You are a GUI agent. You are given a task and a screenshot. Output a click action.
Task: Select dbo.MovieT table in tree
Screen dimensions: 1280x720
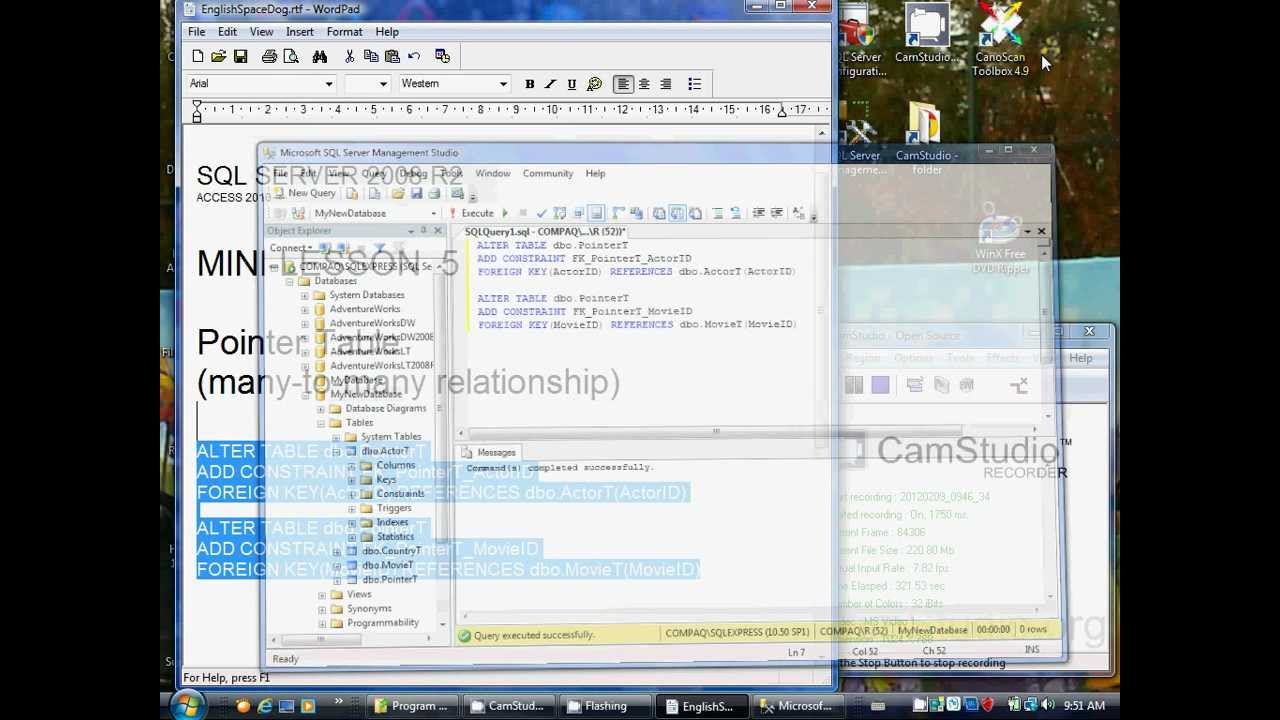[387, 565]
